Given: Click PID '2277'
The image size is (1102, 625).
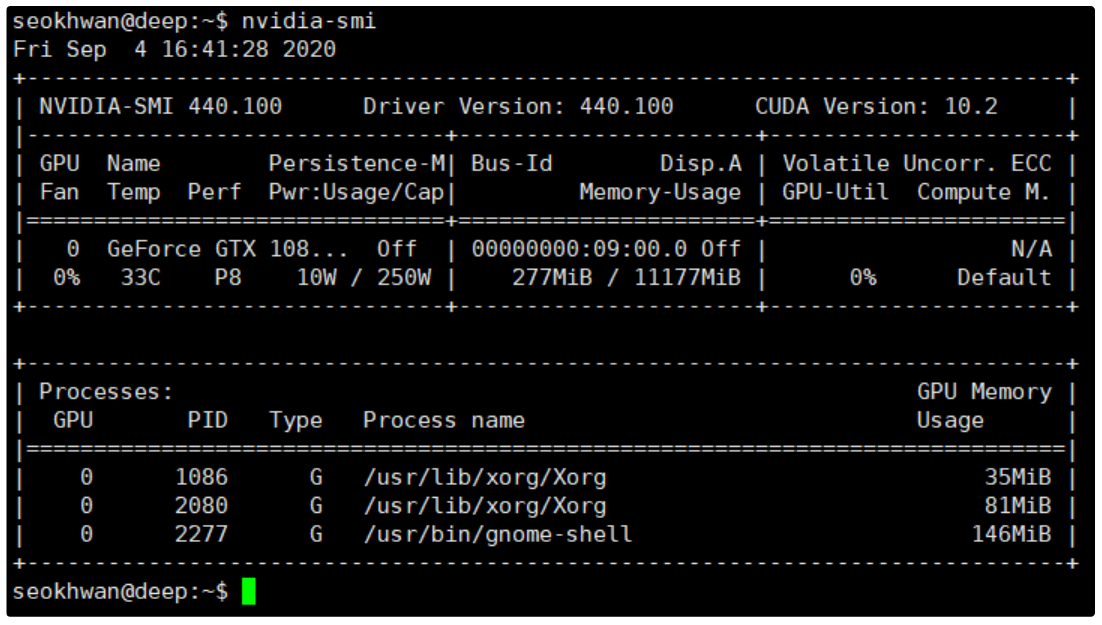Looking at the screenshot, I should 201,534.
